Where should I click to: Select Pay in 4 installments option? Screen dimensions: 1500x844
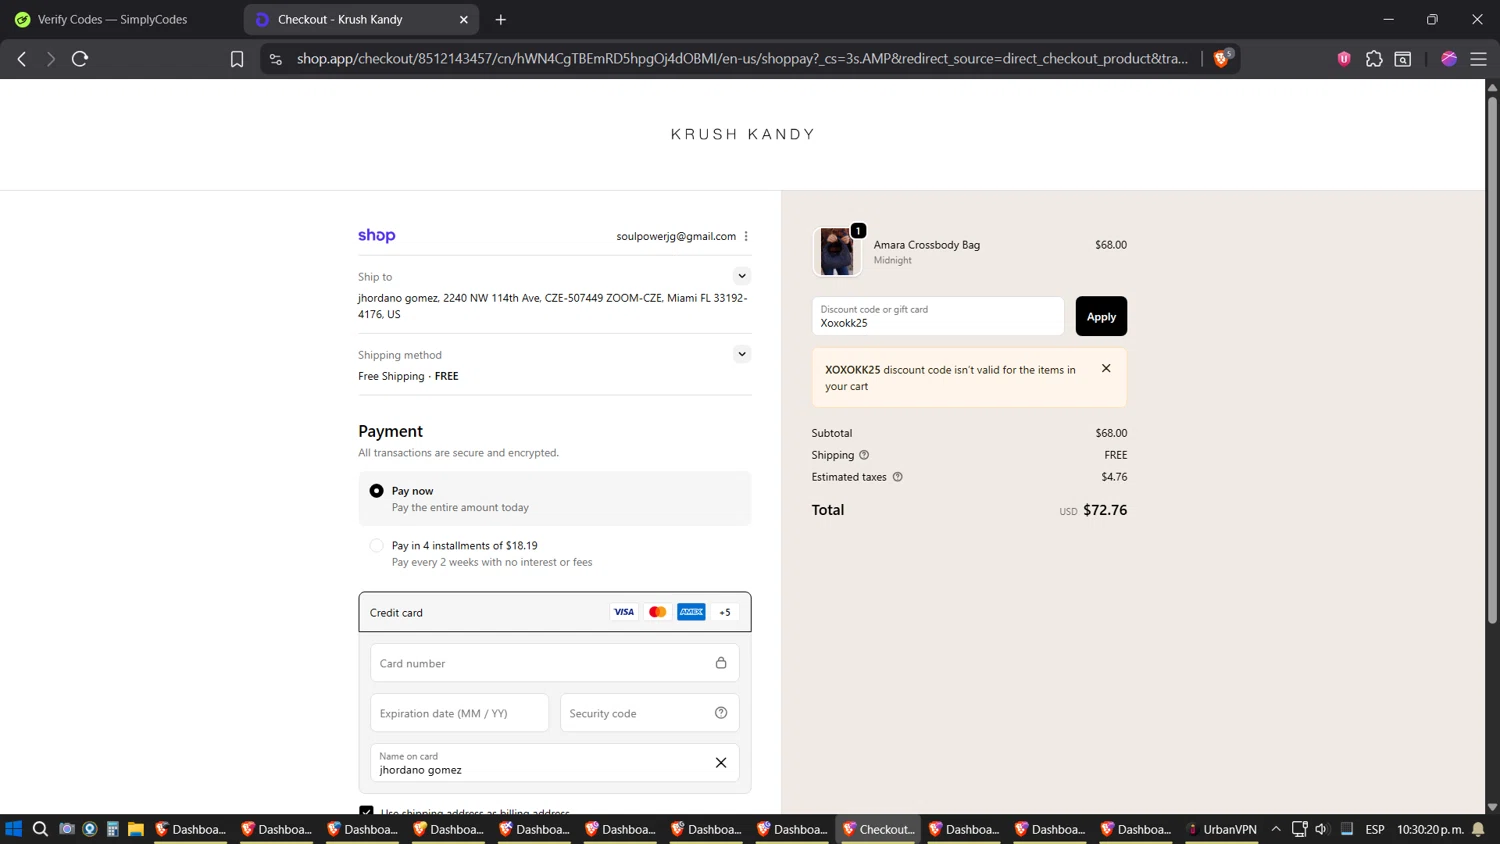coord(376,546)
